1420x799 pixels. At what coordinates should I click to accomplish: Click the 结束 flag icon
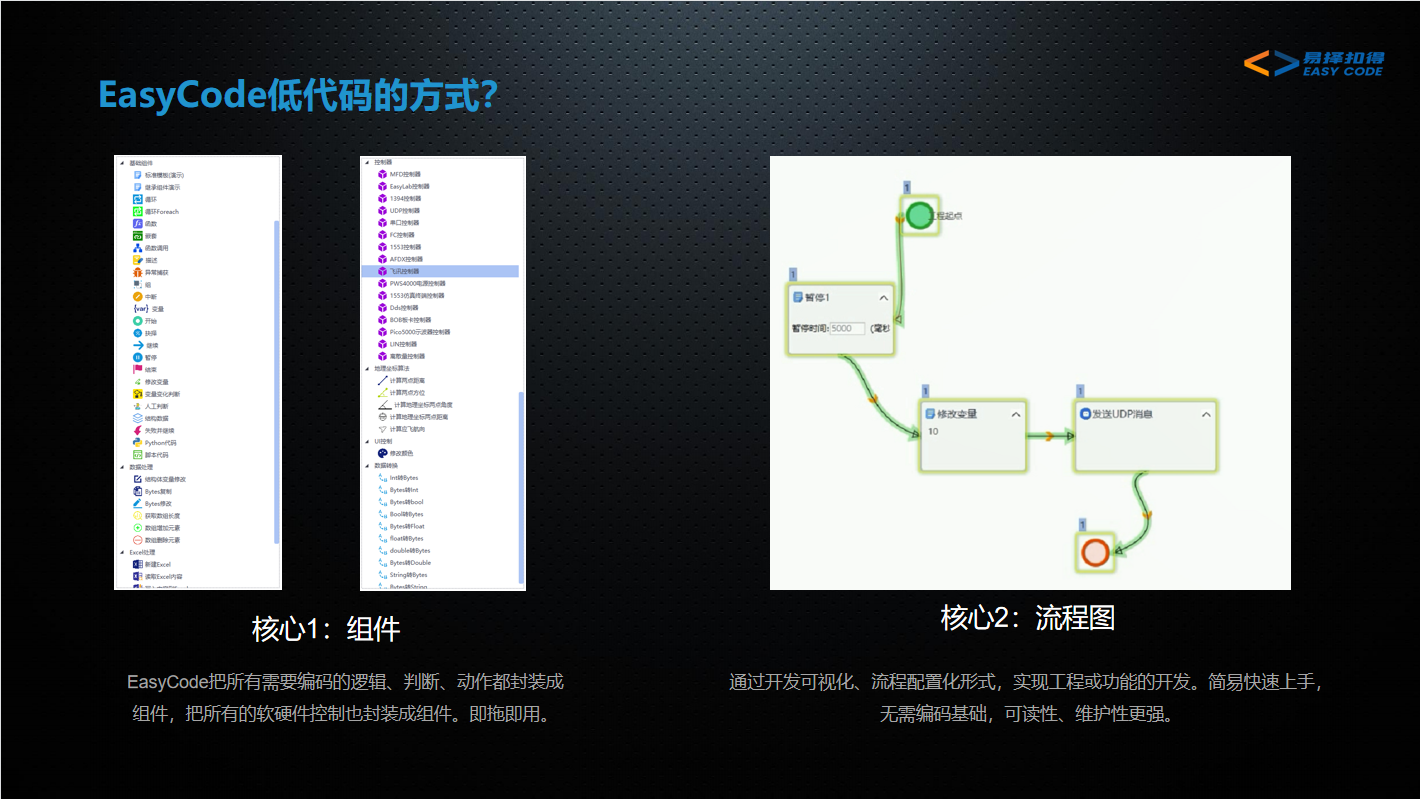138,369
